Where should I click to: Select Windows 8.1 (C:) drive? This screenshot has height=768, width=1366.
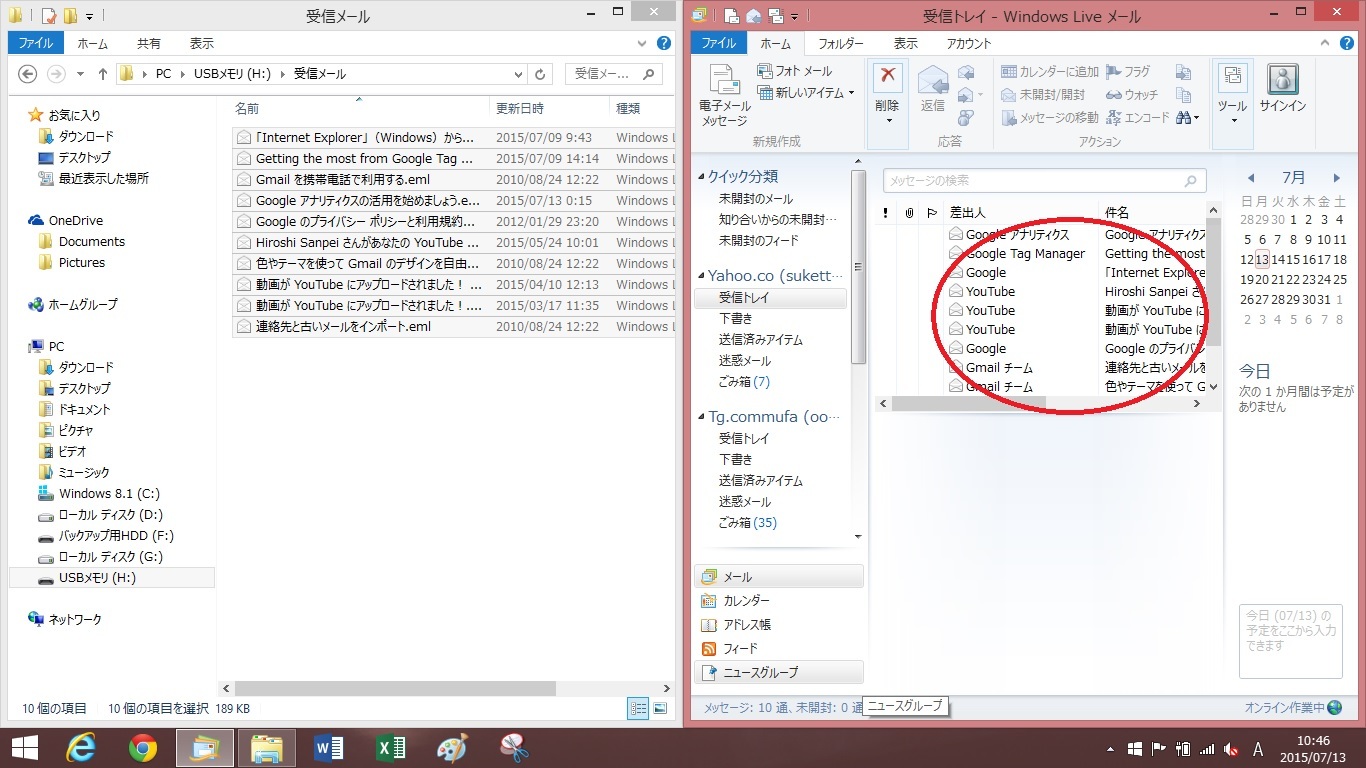pyautogui.click(x=109, y=494)
